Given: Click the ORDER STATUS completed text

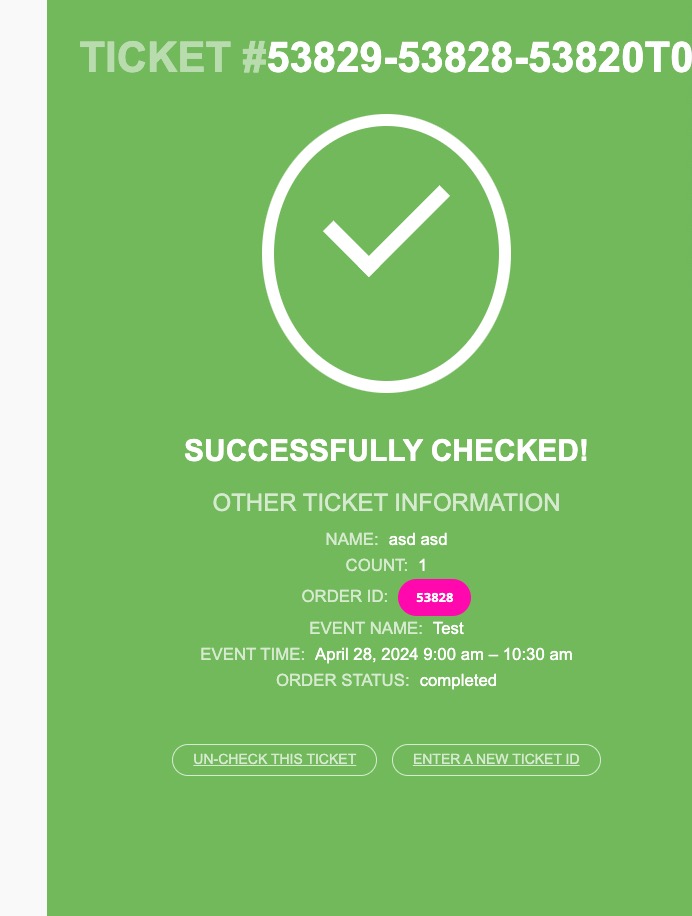Looking at the screenshot, I should (x=459, y=680).
